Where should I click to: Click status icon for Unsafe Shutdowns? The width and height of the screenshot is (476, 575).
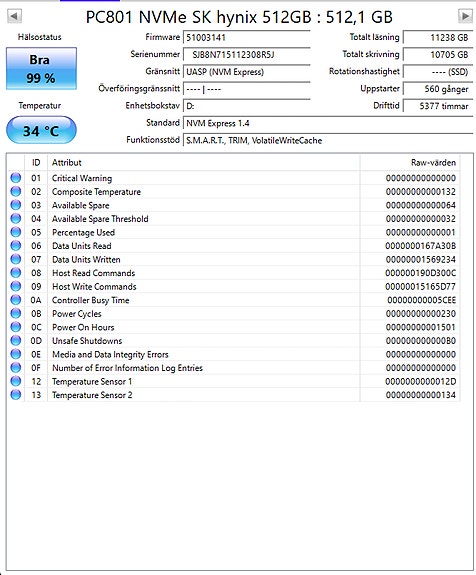[16, 341]
